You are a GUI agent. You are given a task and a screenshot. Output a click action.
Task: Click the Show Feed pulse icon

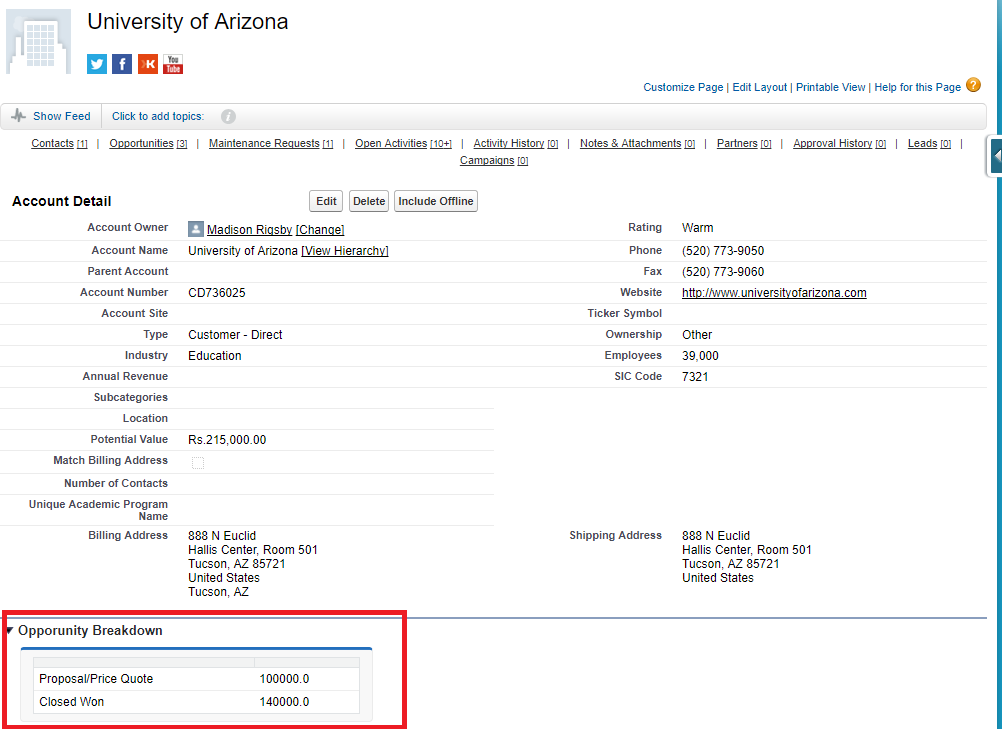tap(19, 116)
